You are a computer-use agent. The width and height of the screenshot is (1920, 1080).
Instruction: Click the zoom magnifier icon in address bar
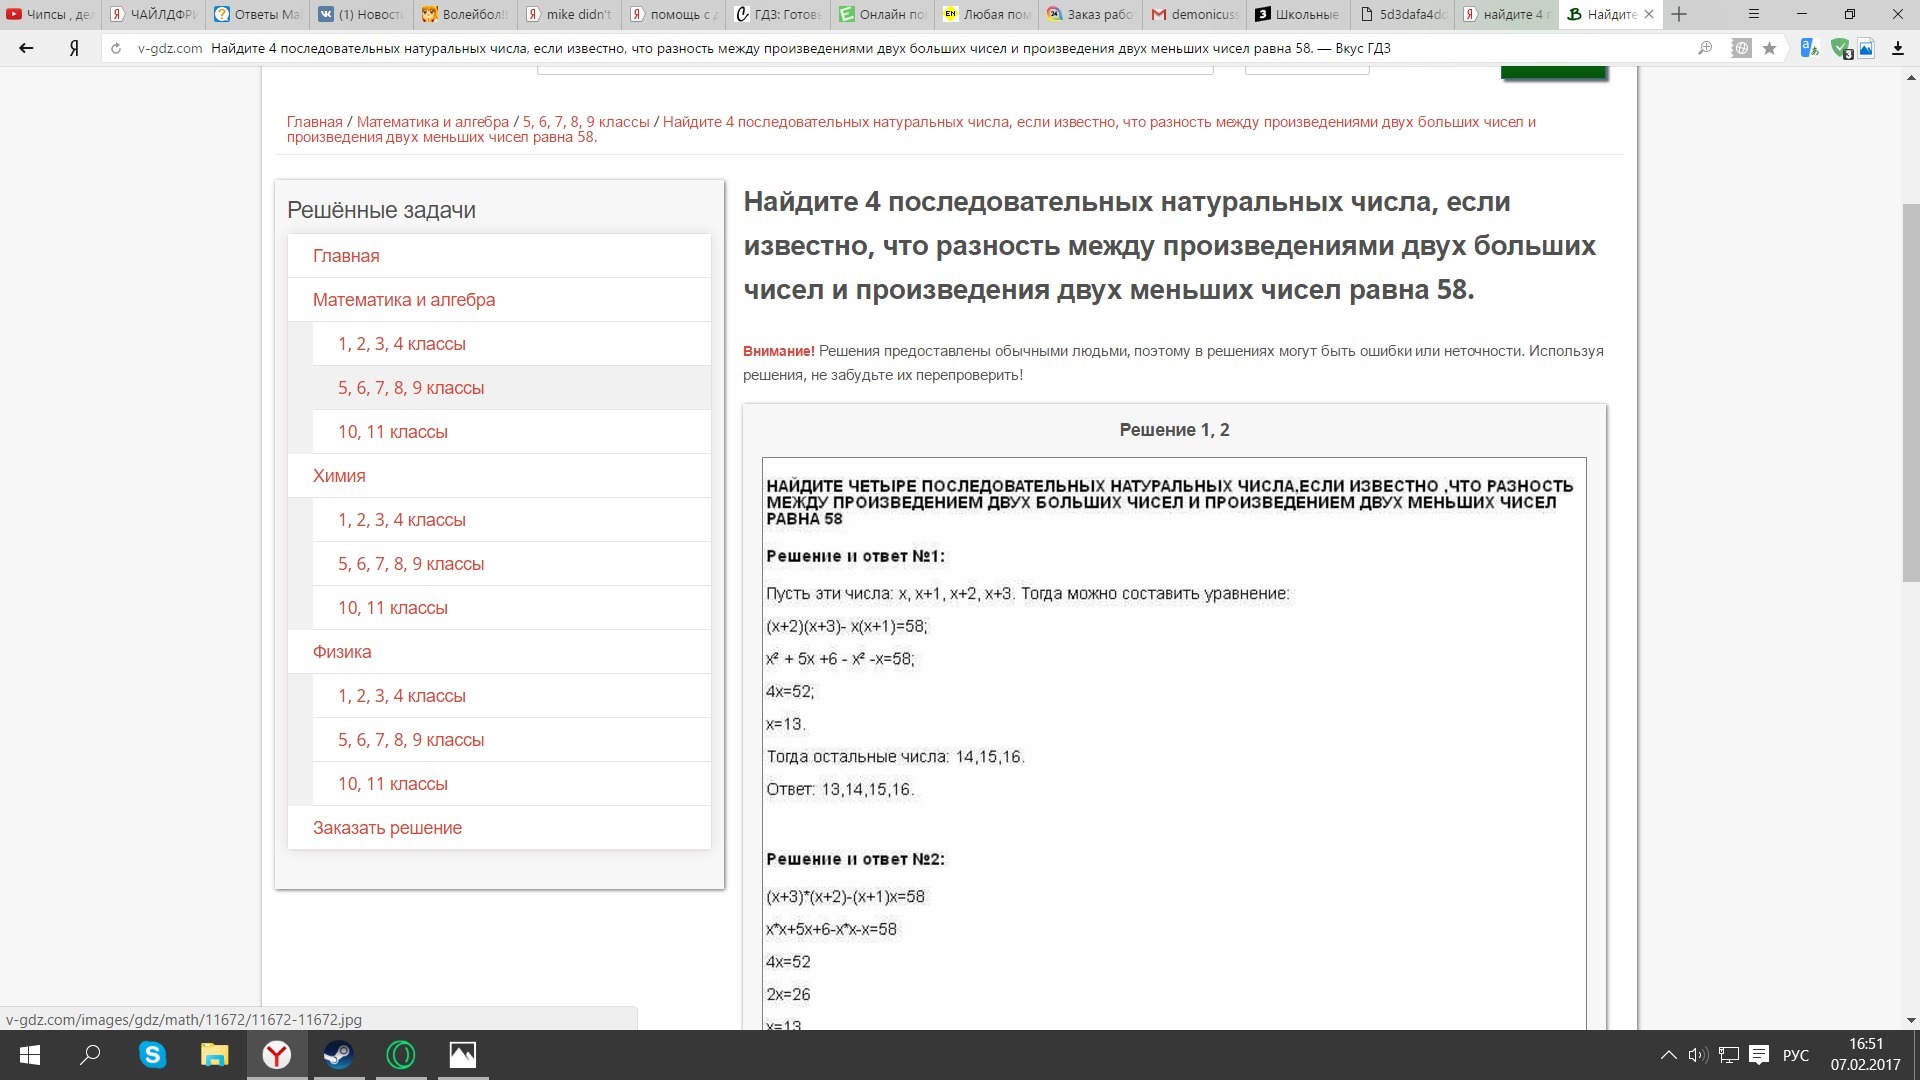pos(1705,48)
